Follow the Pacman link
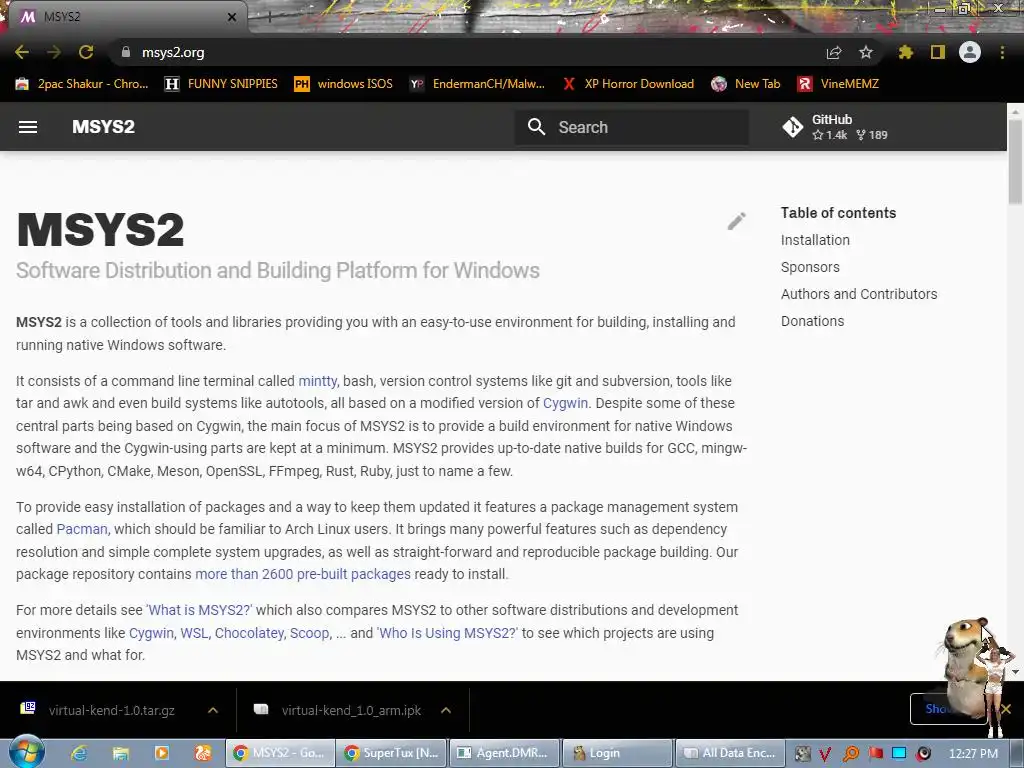Image resolution: width=1024 pixels, height=768 pixels. coord(82,529)
